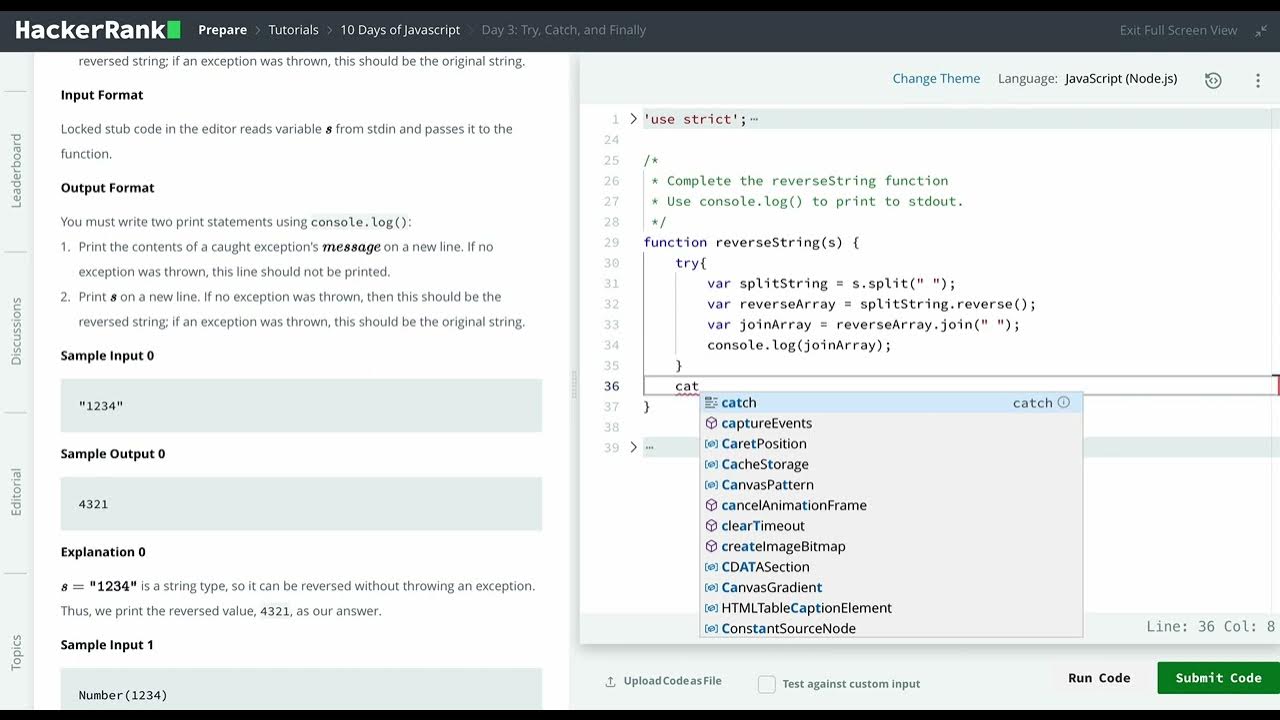The height and width of the screenshot is (720, 1280).
Task: Click Change Theme
Action: click(x=936, y=79)
